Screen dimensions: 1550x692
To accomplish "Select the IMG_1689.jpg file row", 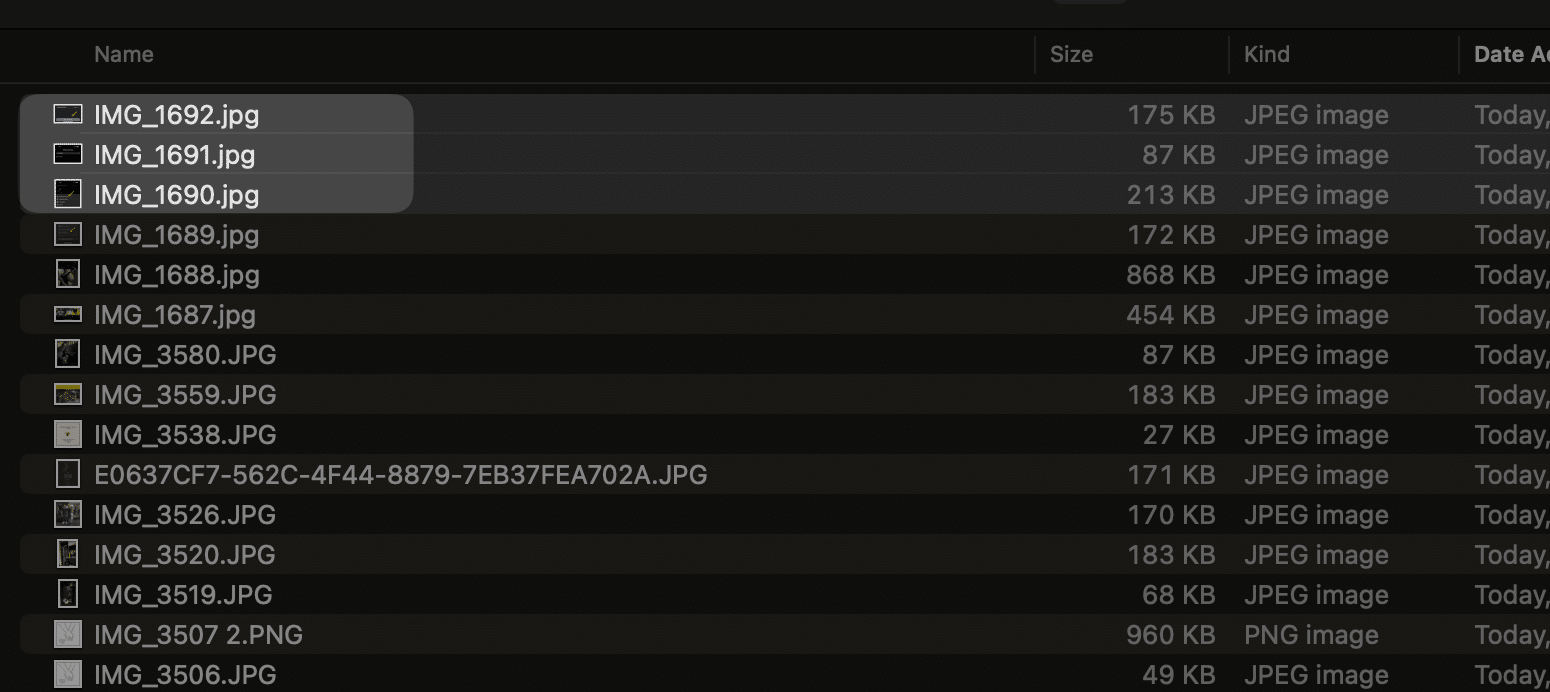I will point(176,235).
